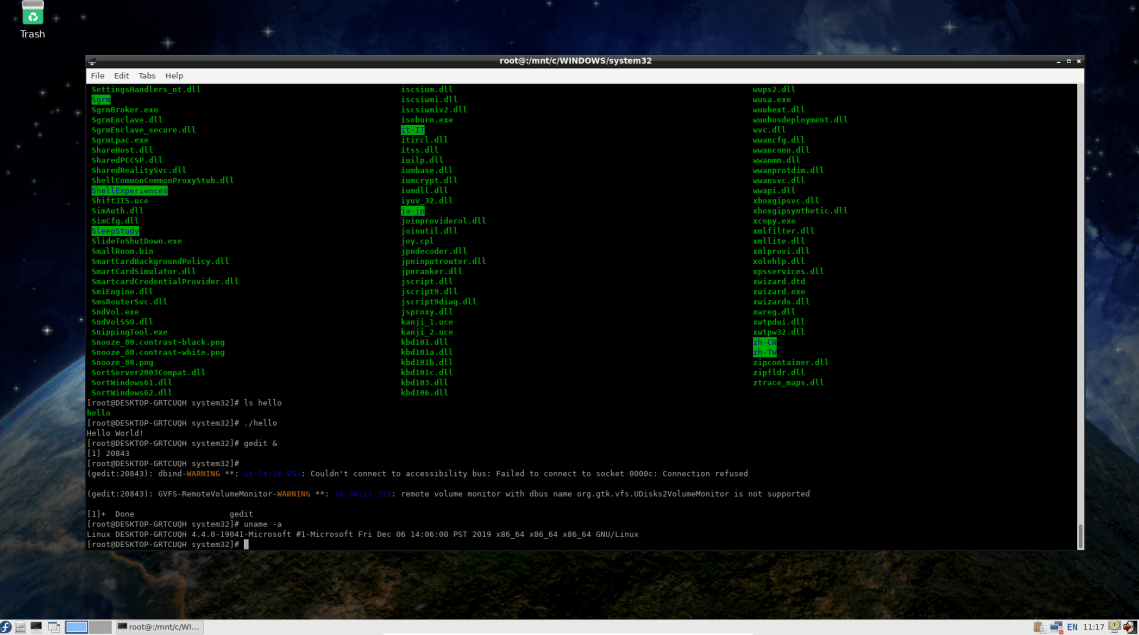Screen dimensions: 1139x635
Task: Open the Edit menu of the terminal
Action: [121, 75]
